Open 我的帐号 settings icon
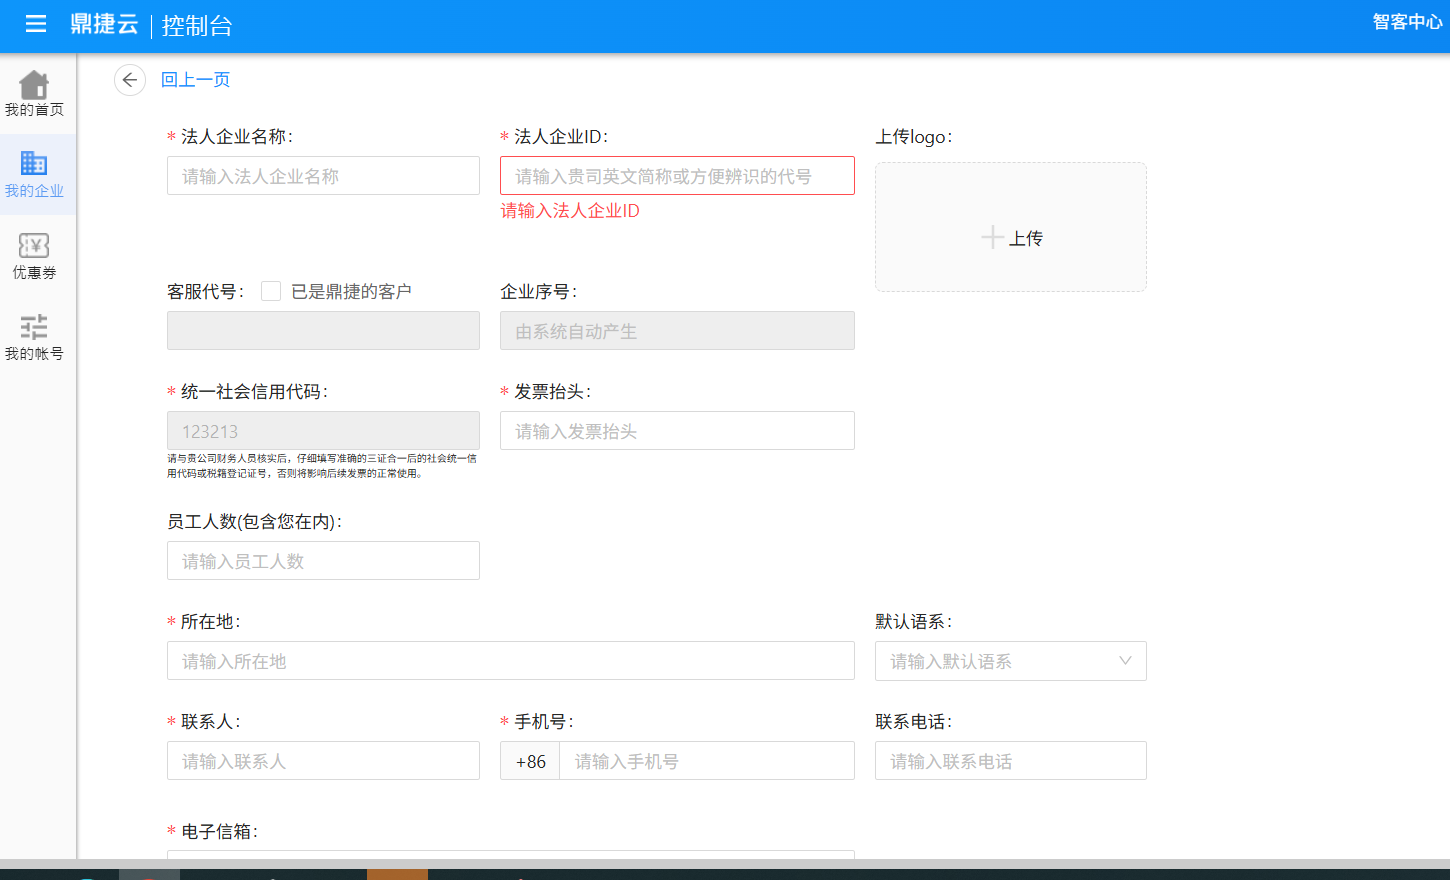The height and width of the screenshot is (880, 1450). tap(34, 327)
